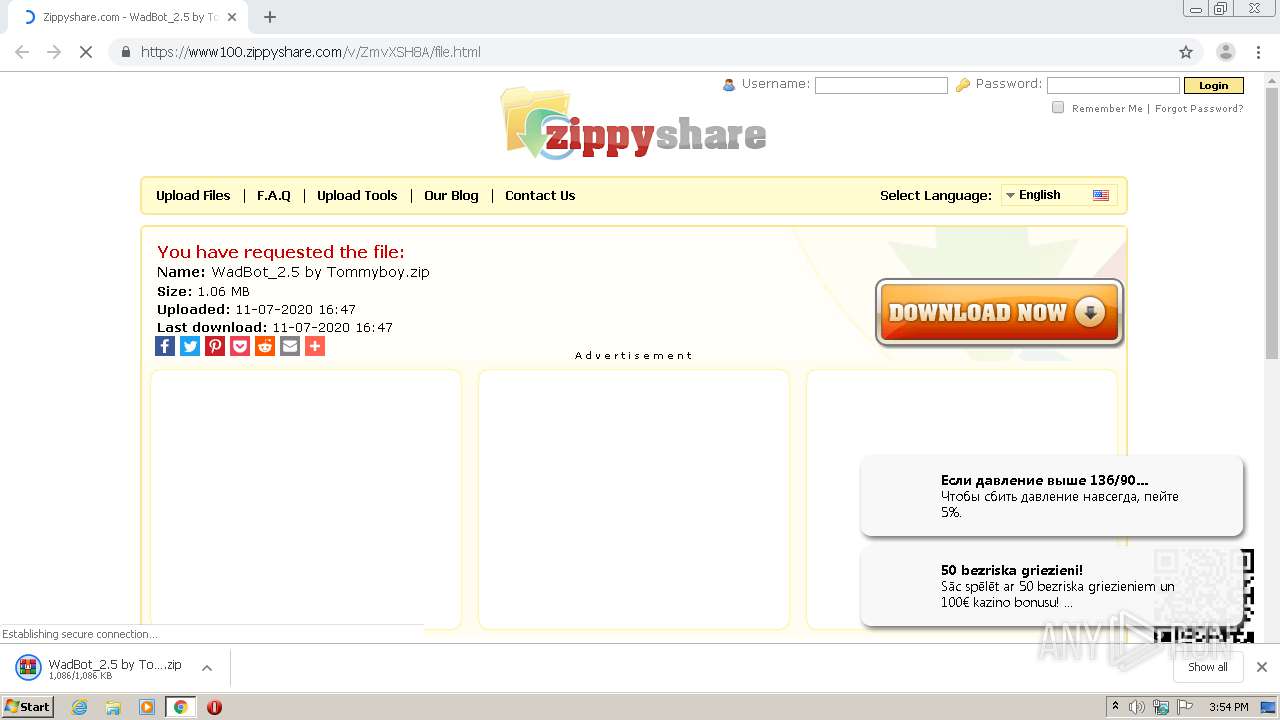
Task: Click the Zippyshare logo
Action: pyautogui.click(x=634, y=123)
